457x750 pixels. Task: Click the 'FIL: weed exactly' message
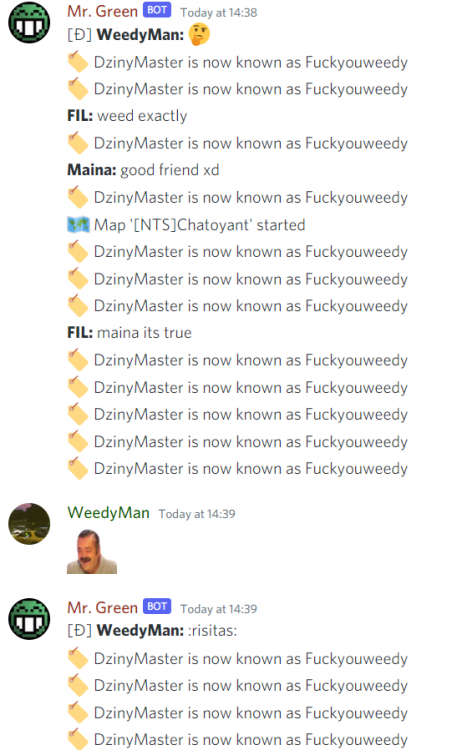pyautogui.click(x=127, y=116)
